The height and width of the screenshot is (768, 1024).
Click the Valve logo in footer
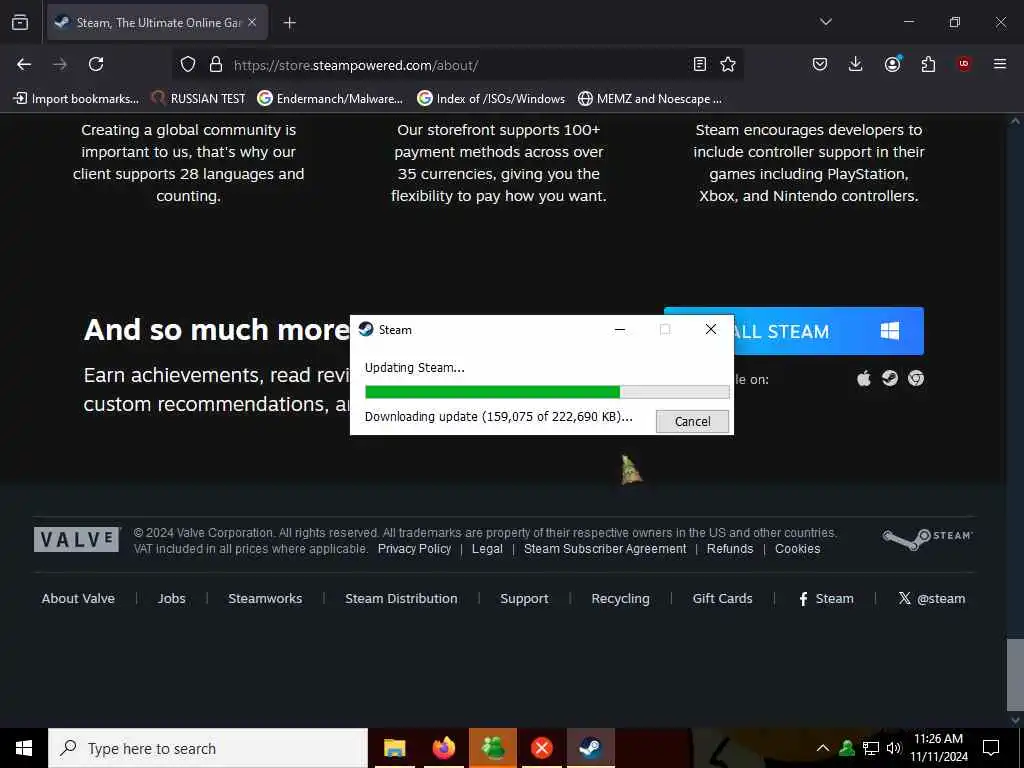click(77, 539)
